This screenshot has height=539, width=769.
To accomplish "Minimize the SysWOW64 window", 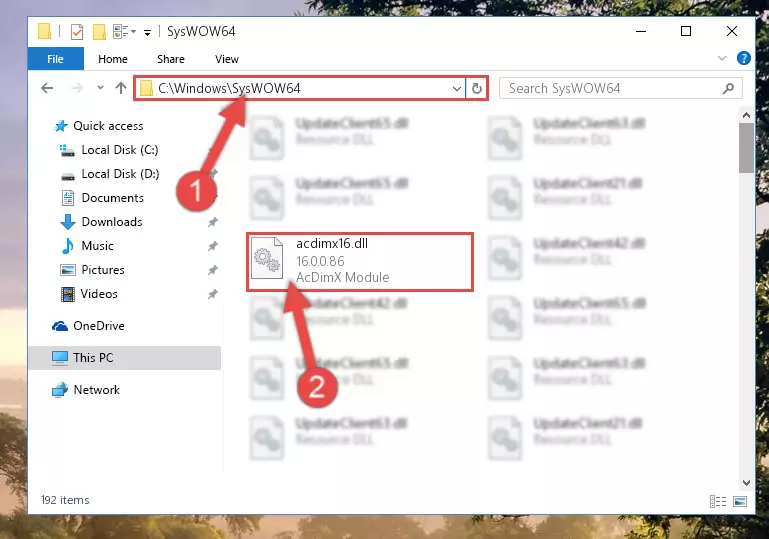I will coord(641,31).
